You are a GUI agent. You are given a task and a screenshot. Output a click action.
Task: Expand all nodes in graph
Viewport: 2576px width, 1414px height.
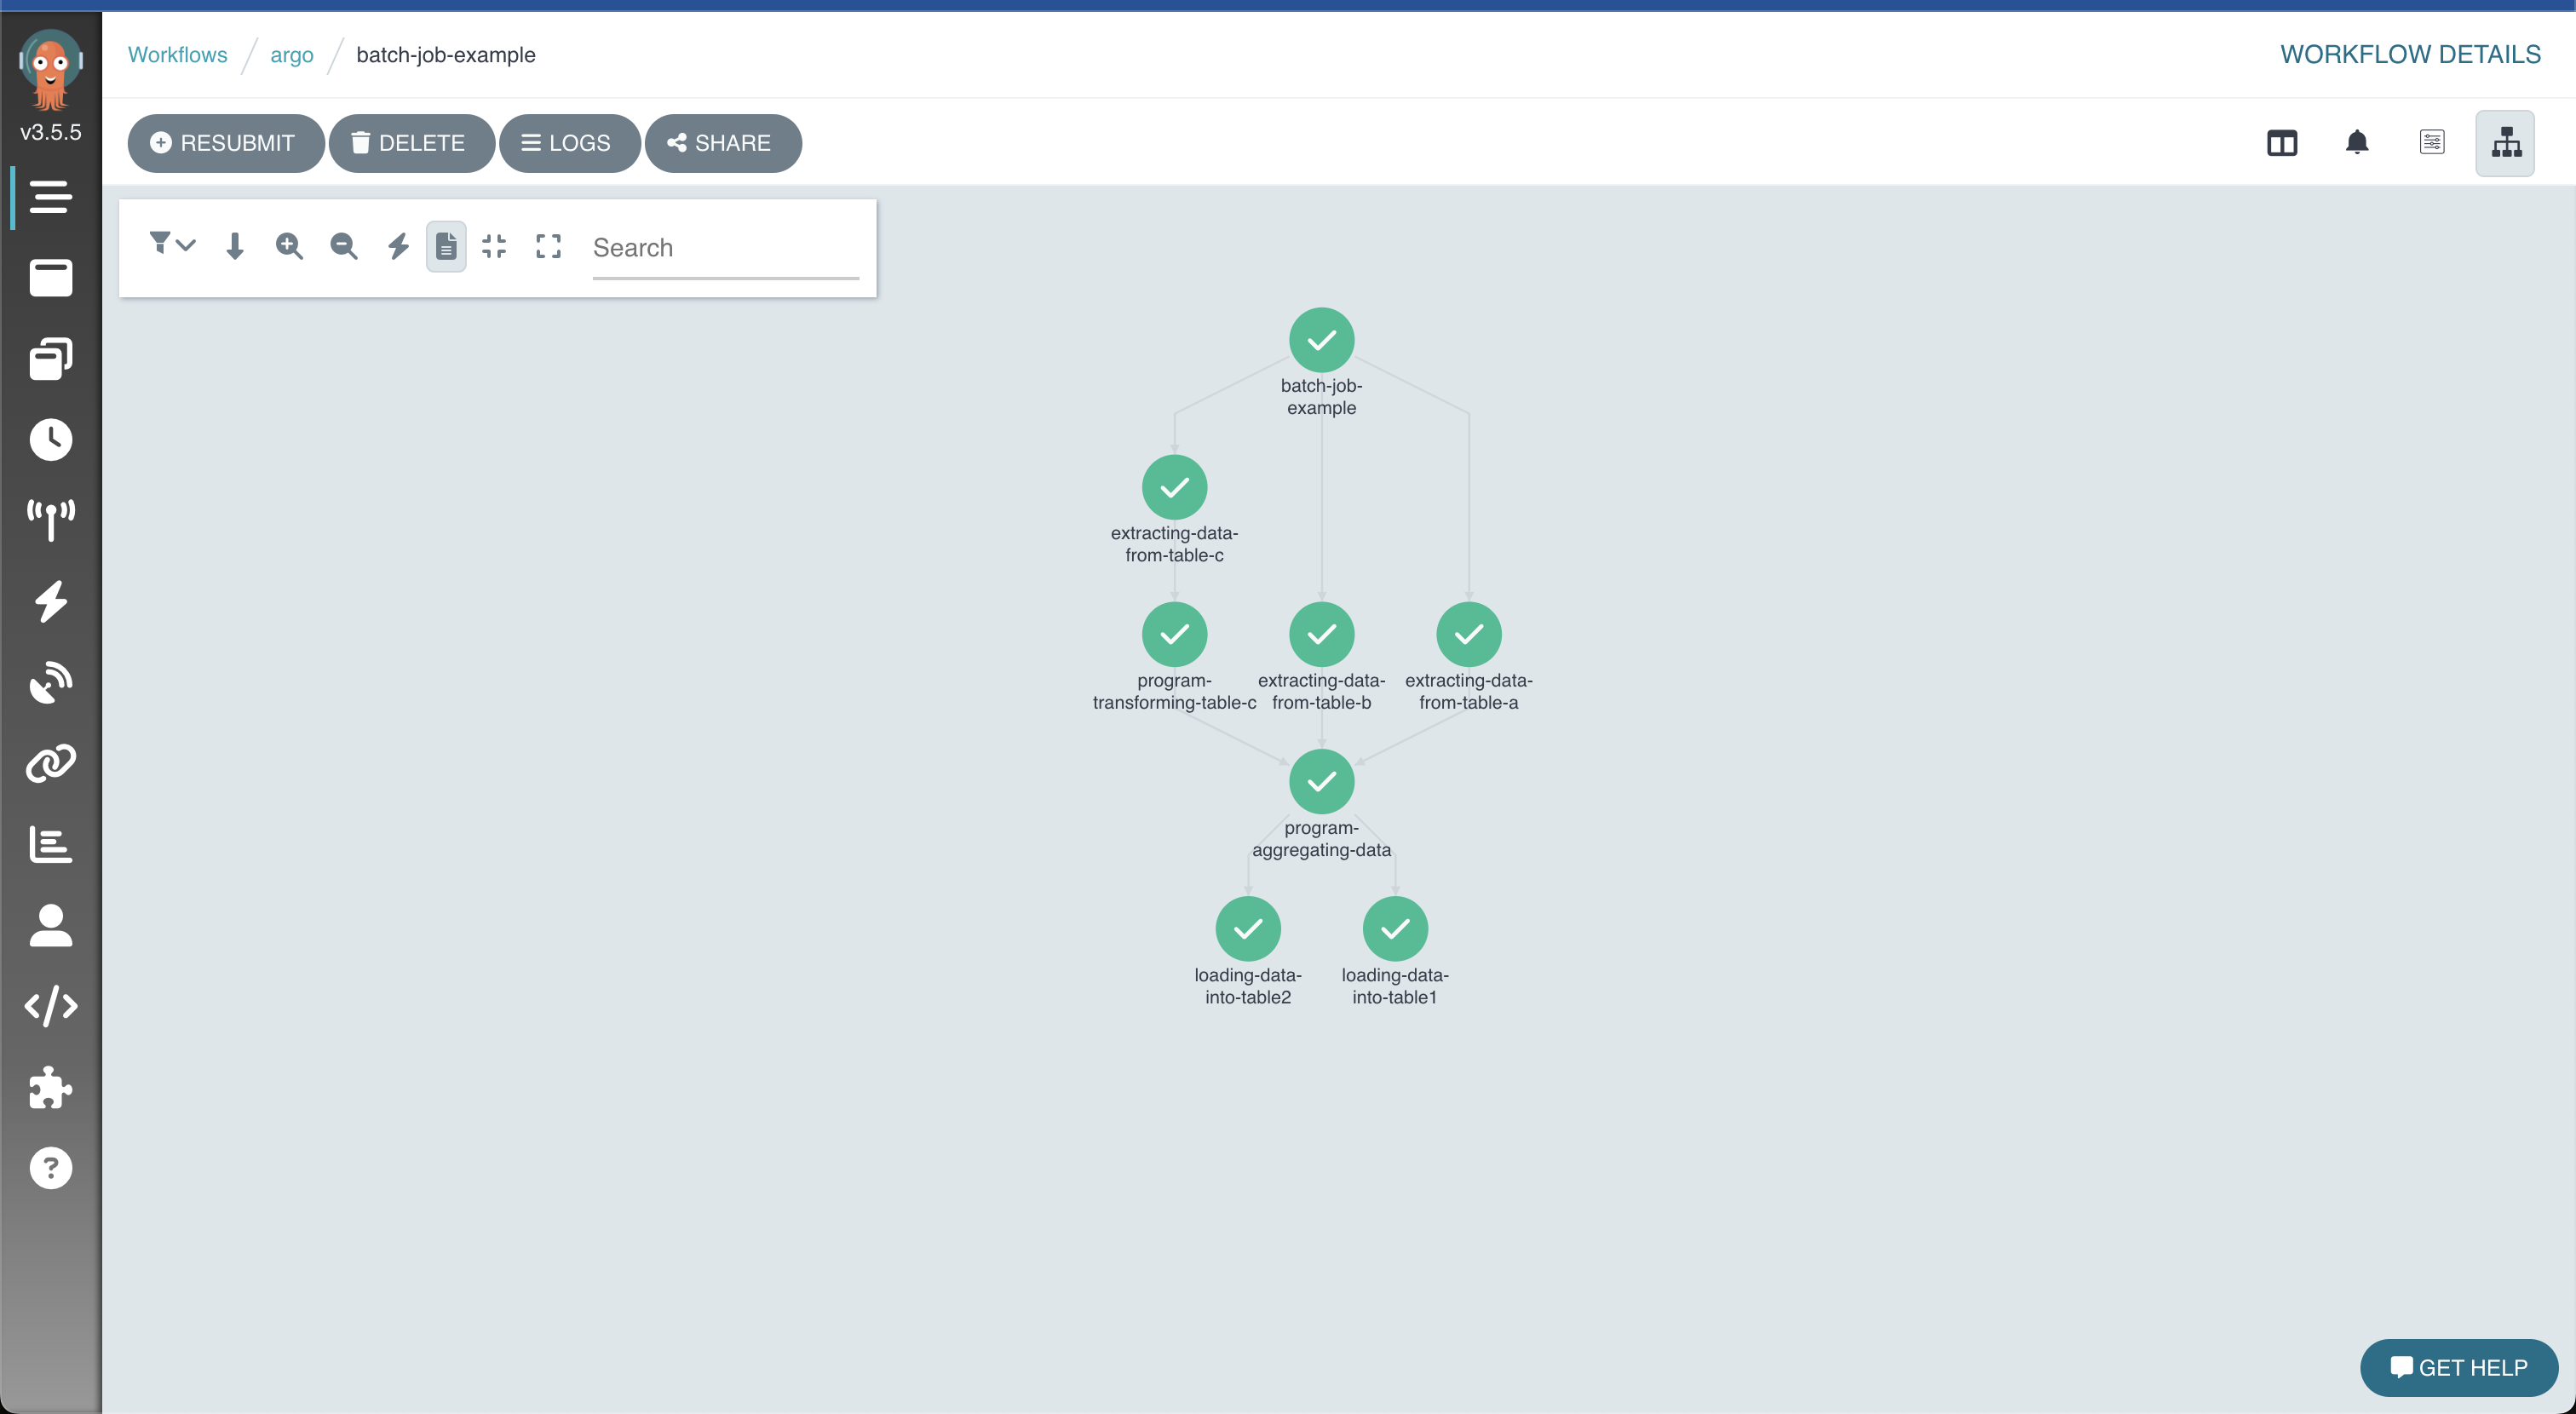pyautogui.click(x=548, y=246)
